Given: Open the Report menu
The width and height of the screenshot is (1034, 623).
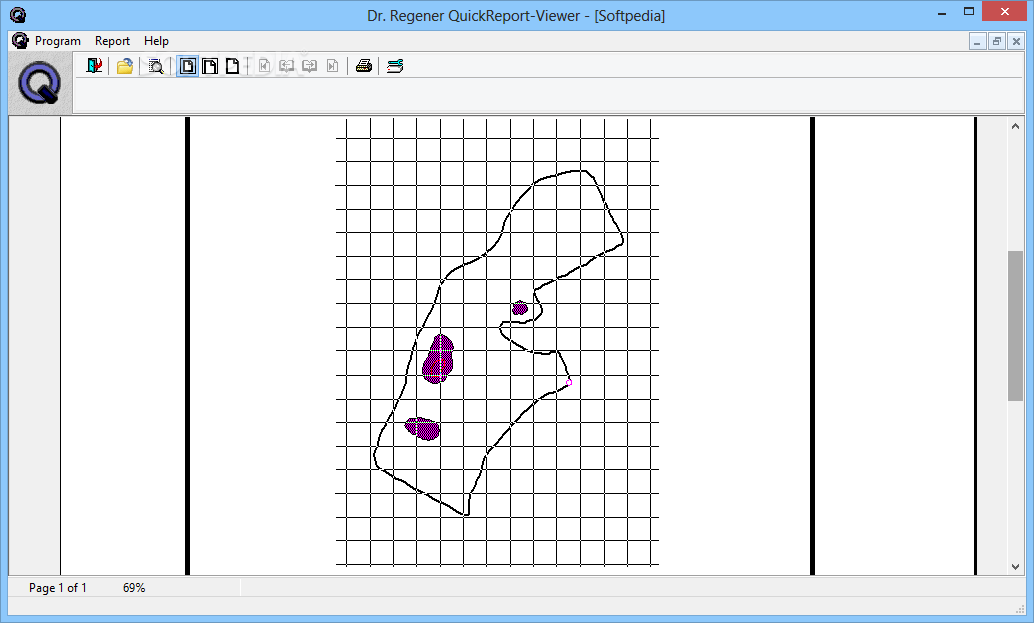Looking at the screenshot, I should click(x=112, y=41).
